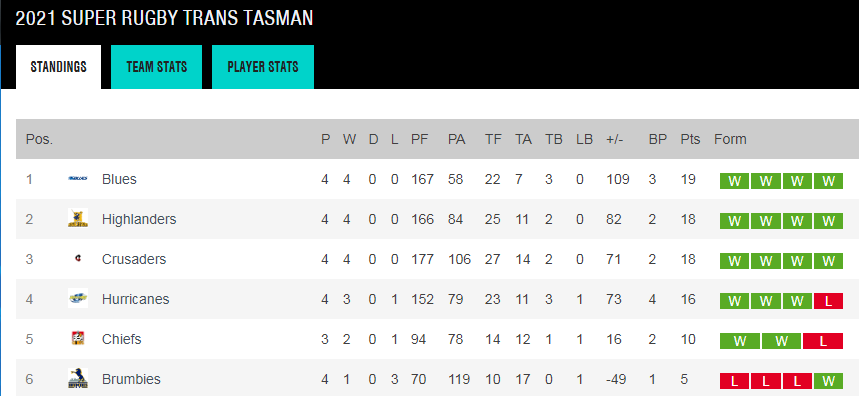Click the Brumbies team logo icon

[x=78, y=378]
